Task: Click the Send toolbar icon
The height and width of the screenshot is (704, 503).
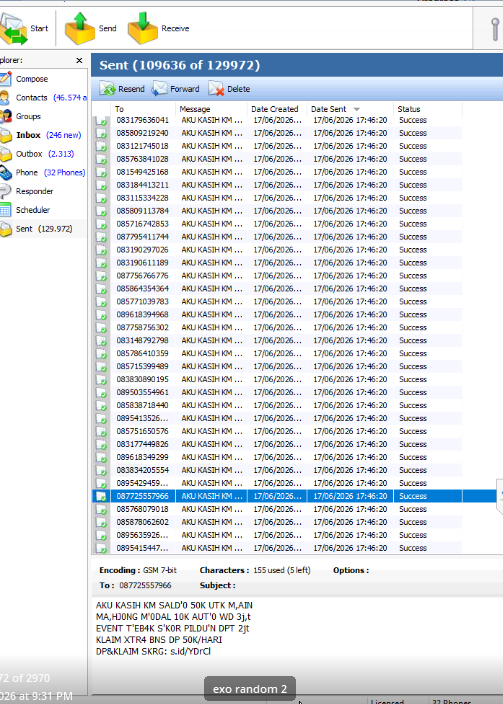Action: 79,28
